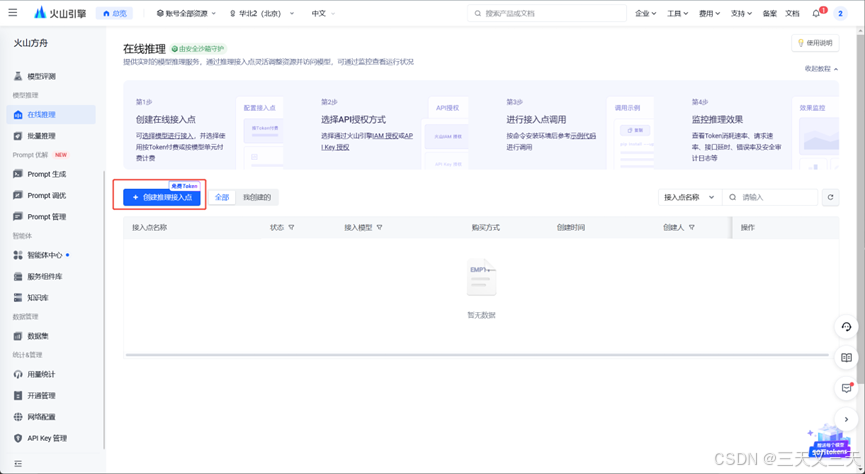Click the 操作 column header
The width and height of the screenshot is (865, 474).
coord(747,227)
